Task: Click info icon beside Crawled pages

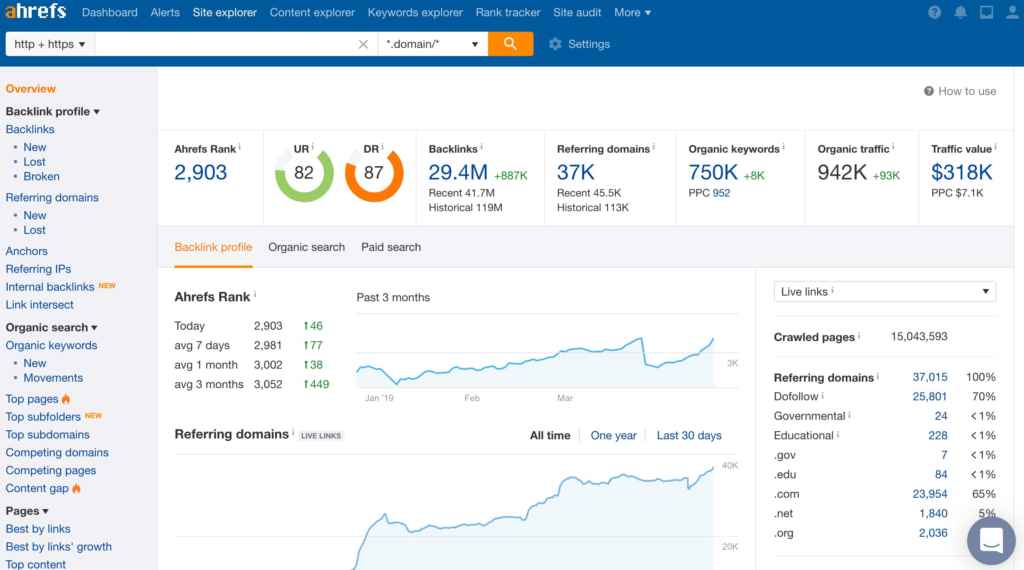Action: [x=859, y=336]
